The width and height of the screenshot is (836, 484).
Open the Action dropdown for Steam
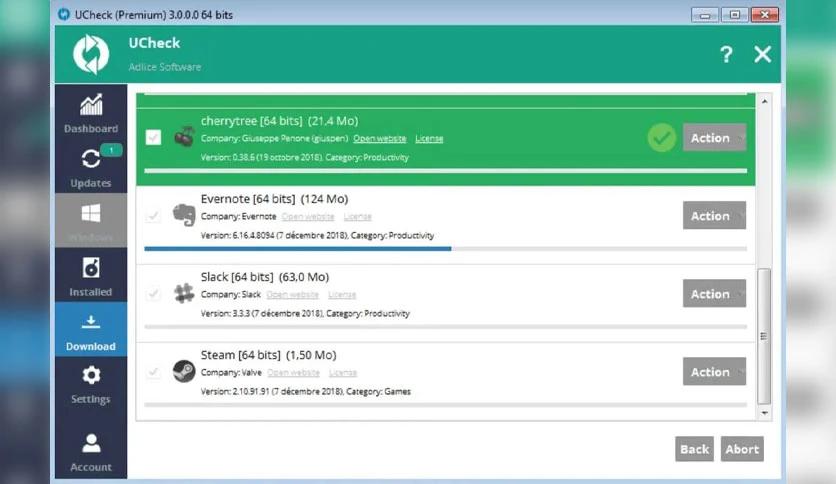[714, 372]
